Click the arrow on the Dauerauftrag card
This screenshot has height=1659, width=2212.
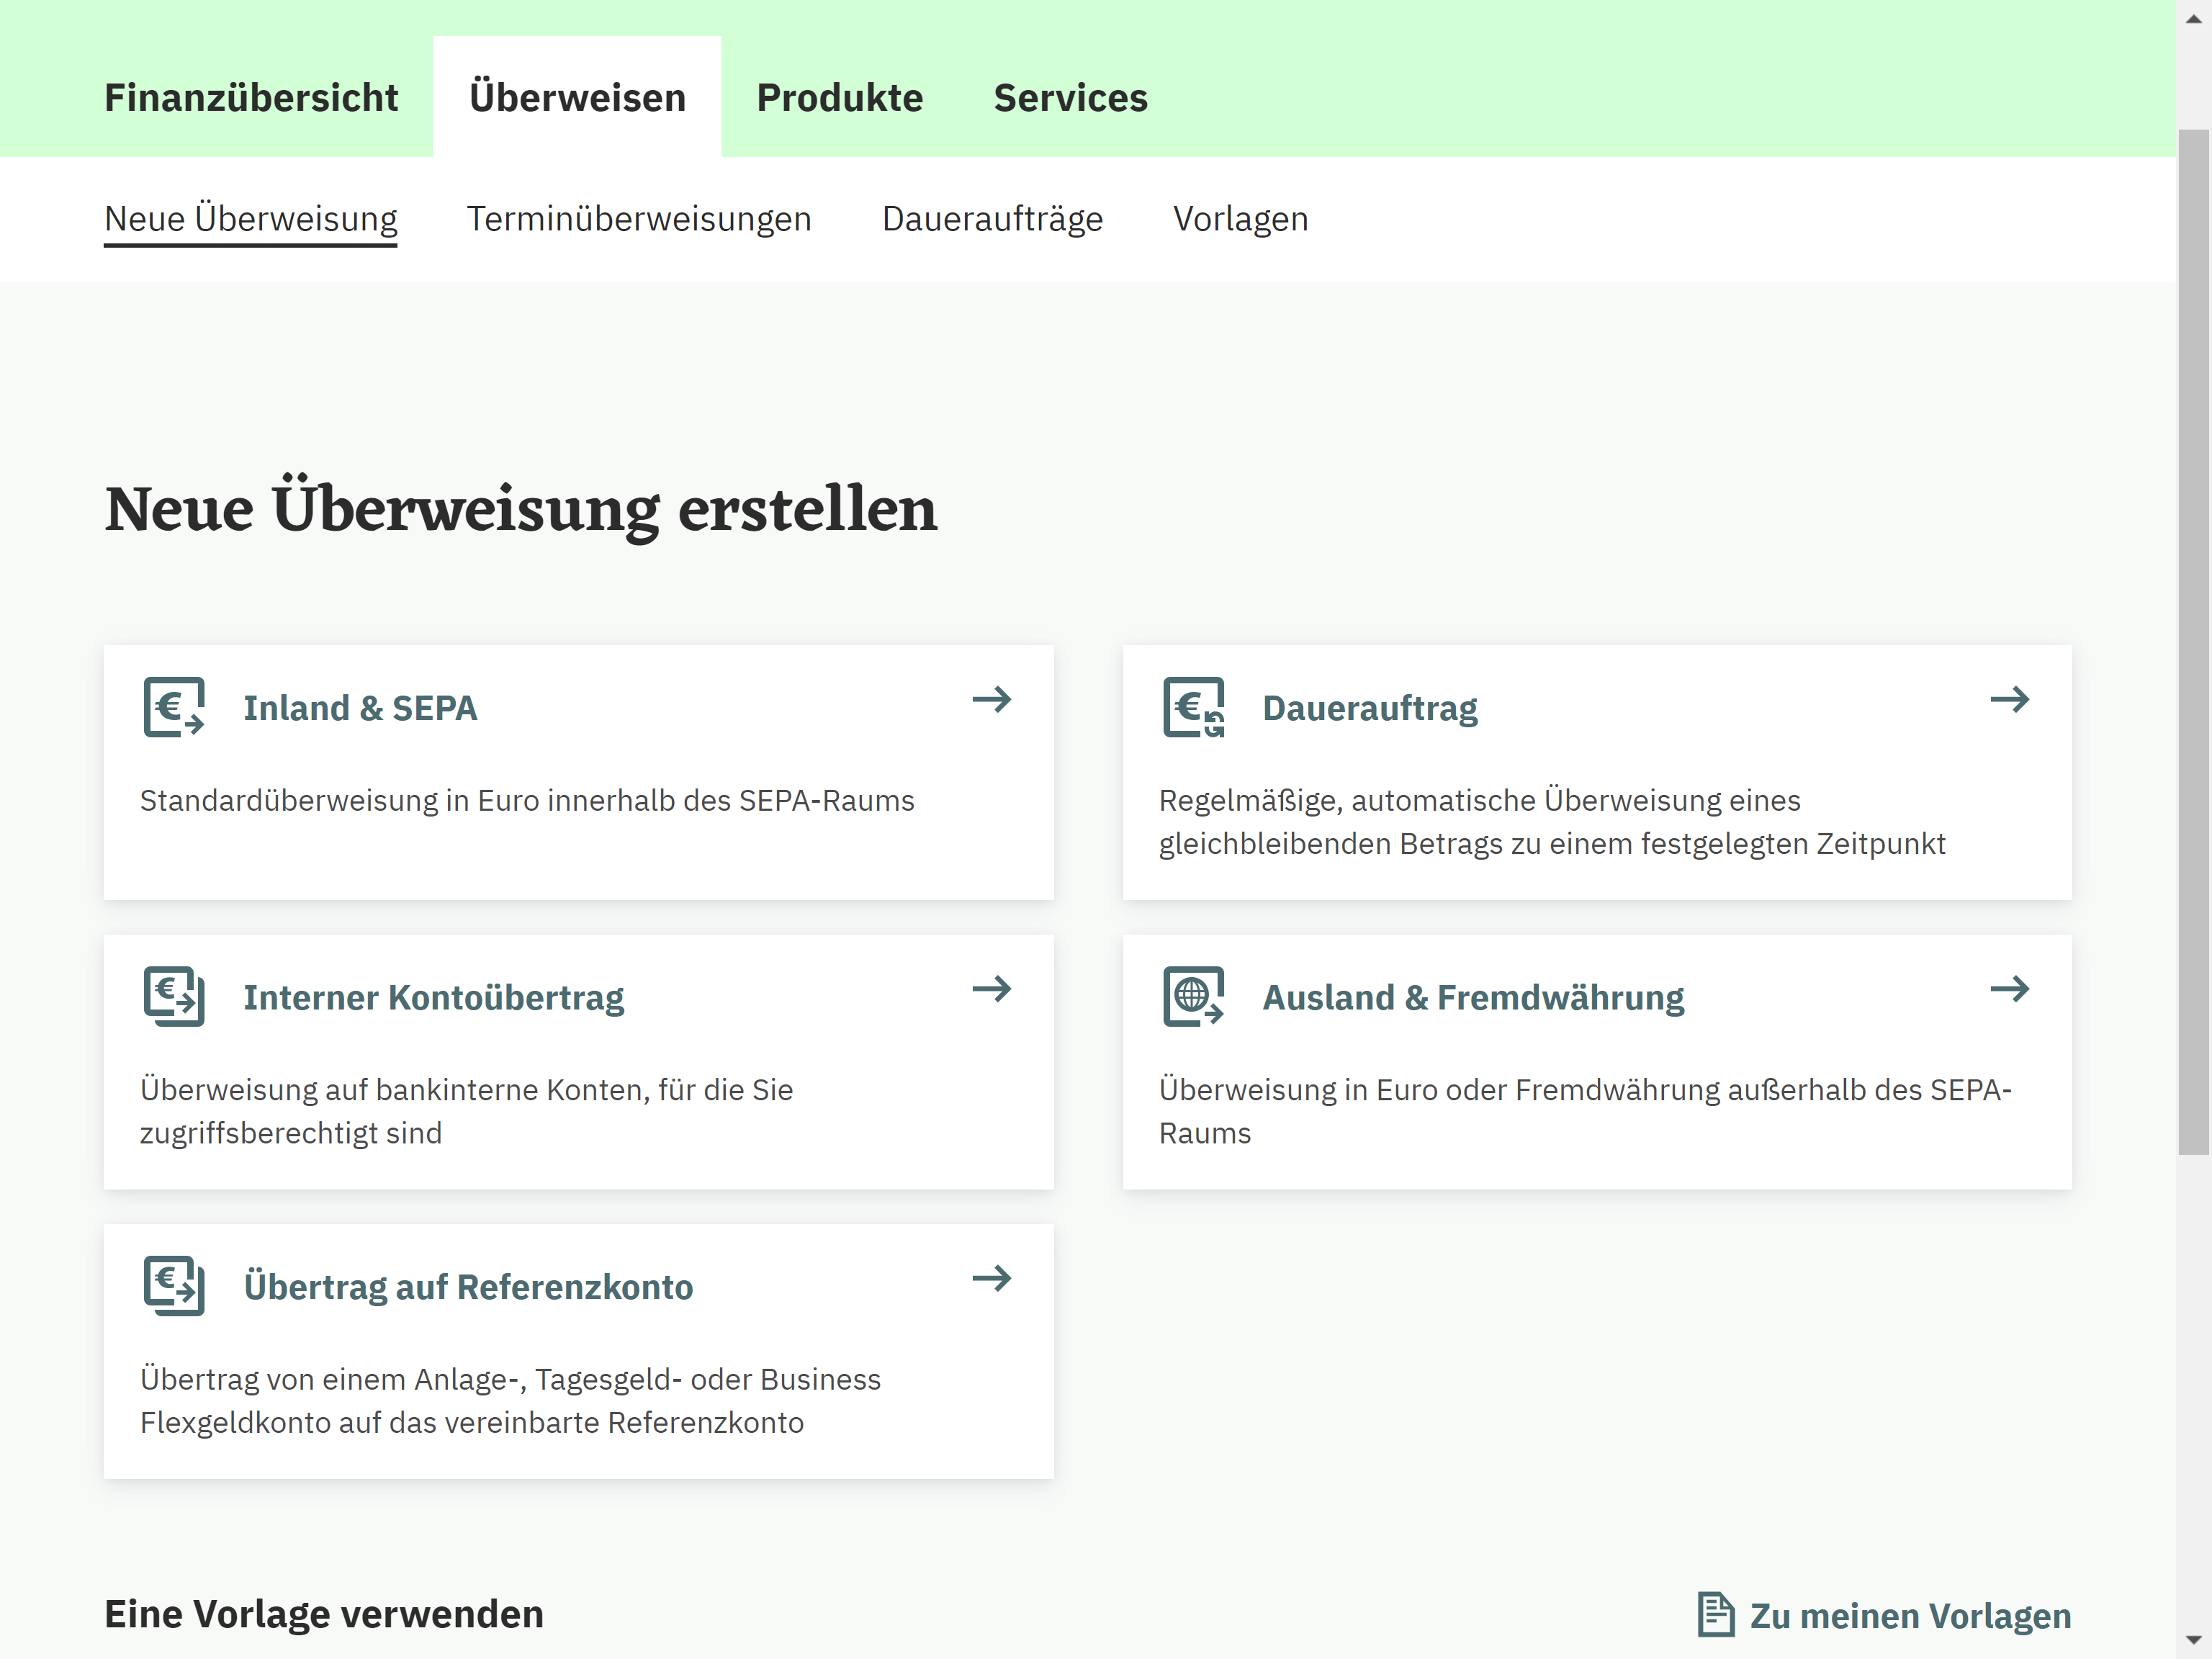pyautogui.click(x=2010, y=699)
